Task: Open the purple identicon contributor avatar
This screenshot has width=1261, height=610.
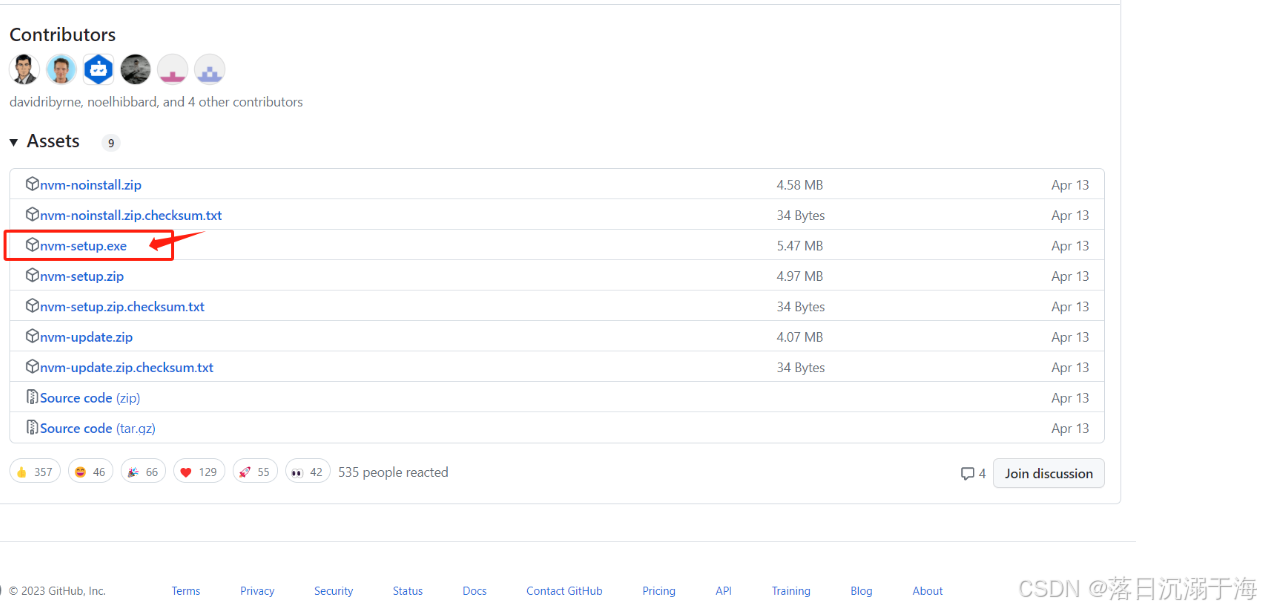Action: 209,69
